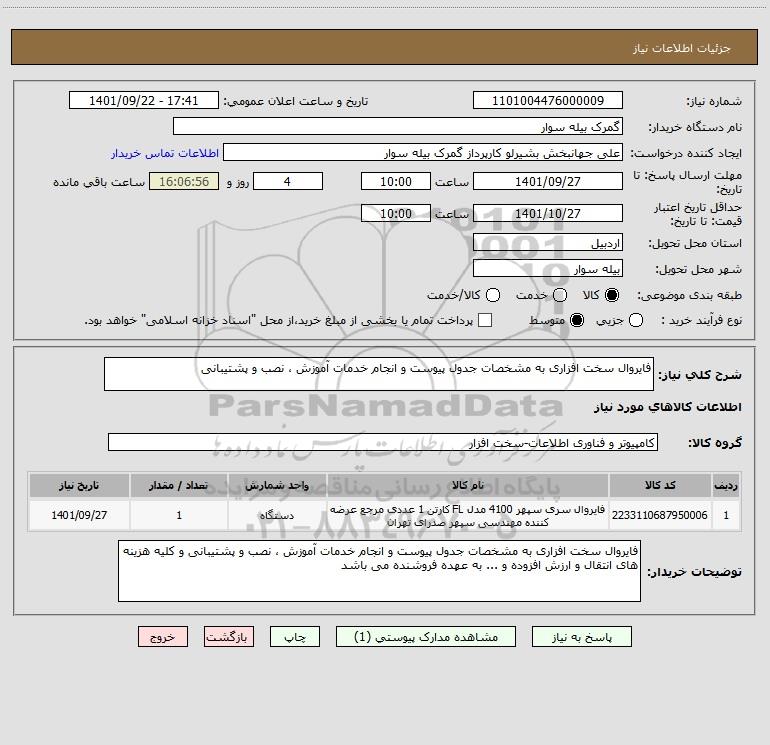
Task: Click the delivery city field بیله سوار
Action: [548, 269]
